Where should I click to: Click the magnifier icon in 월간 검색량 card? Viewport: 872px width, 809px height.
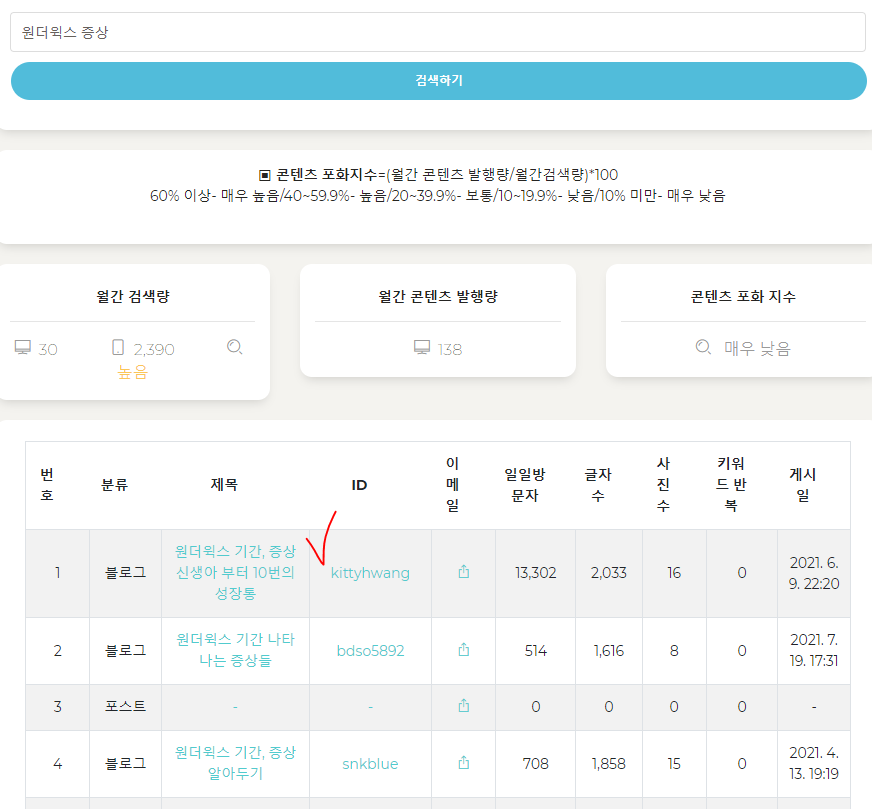(x=235, y=347)
